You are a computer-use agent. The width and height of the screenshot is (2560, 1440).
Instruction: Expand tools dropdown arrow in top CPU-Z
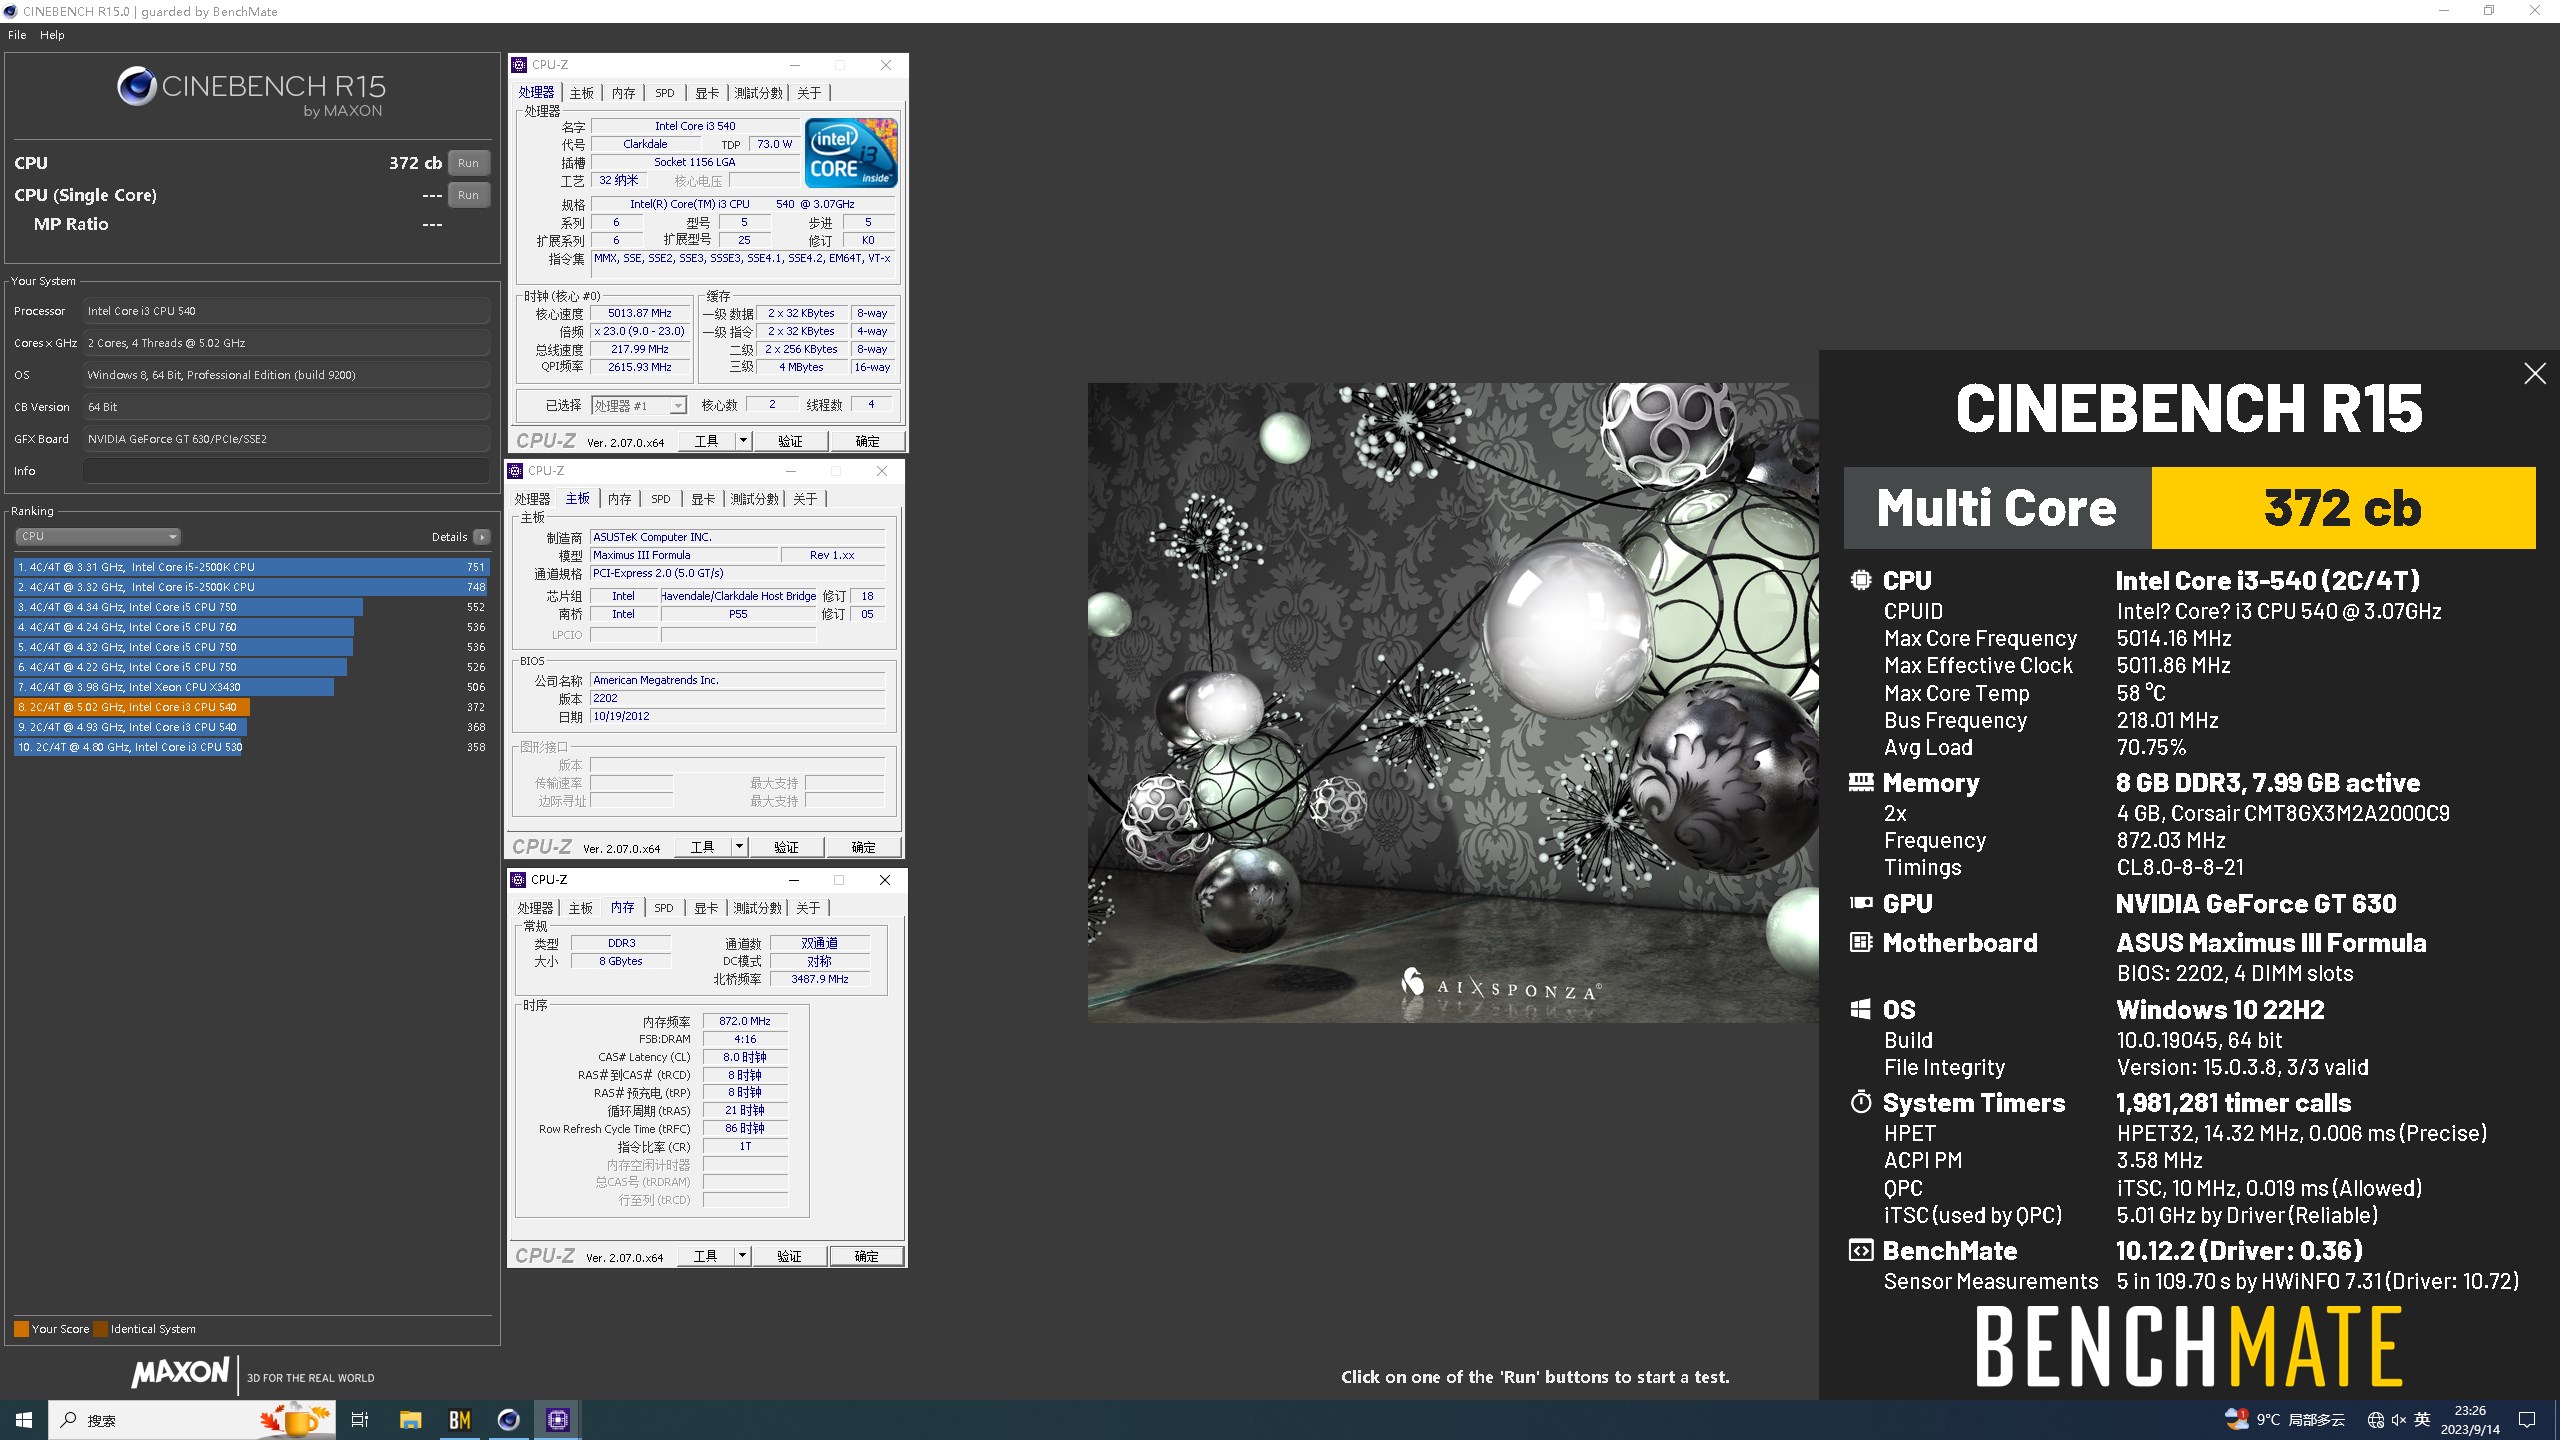[743, 441]
